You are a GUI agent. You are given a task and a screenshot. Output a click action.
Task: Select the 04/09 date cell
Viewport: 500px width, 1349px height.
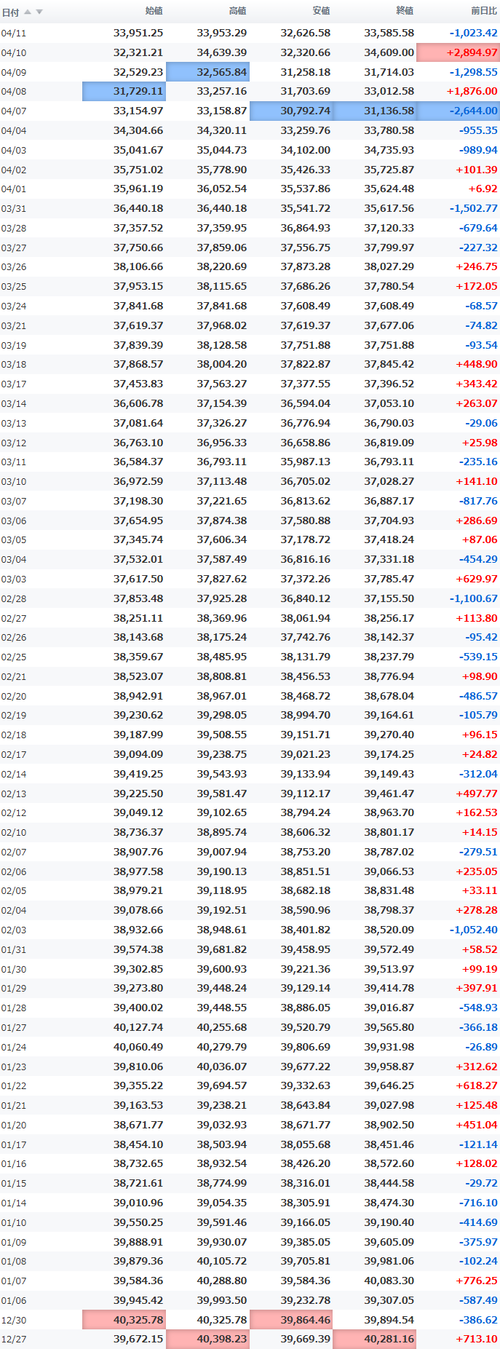click(x=13, y=72)
